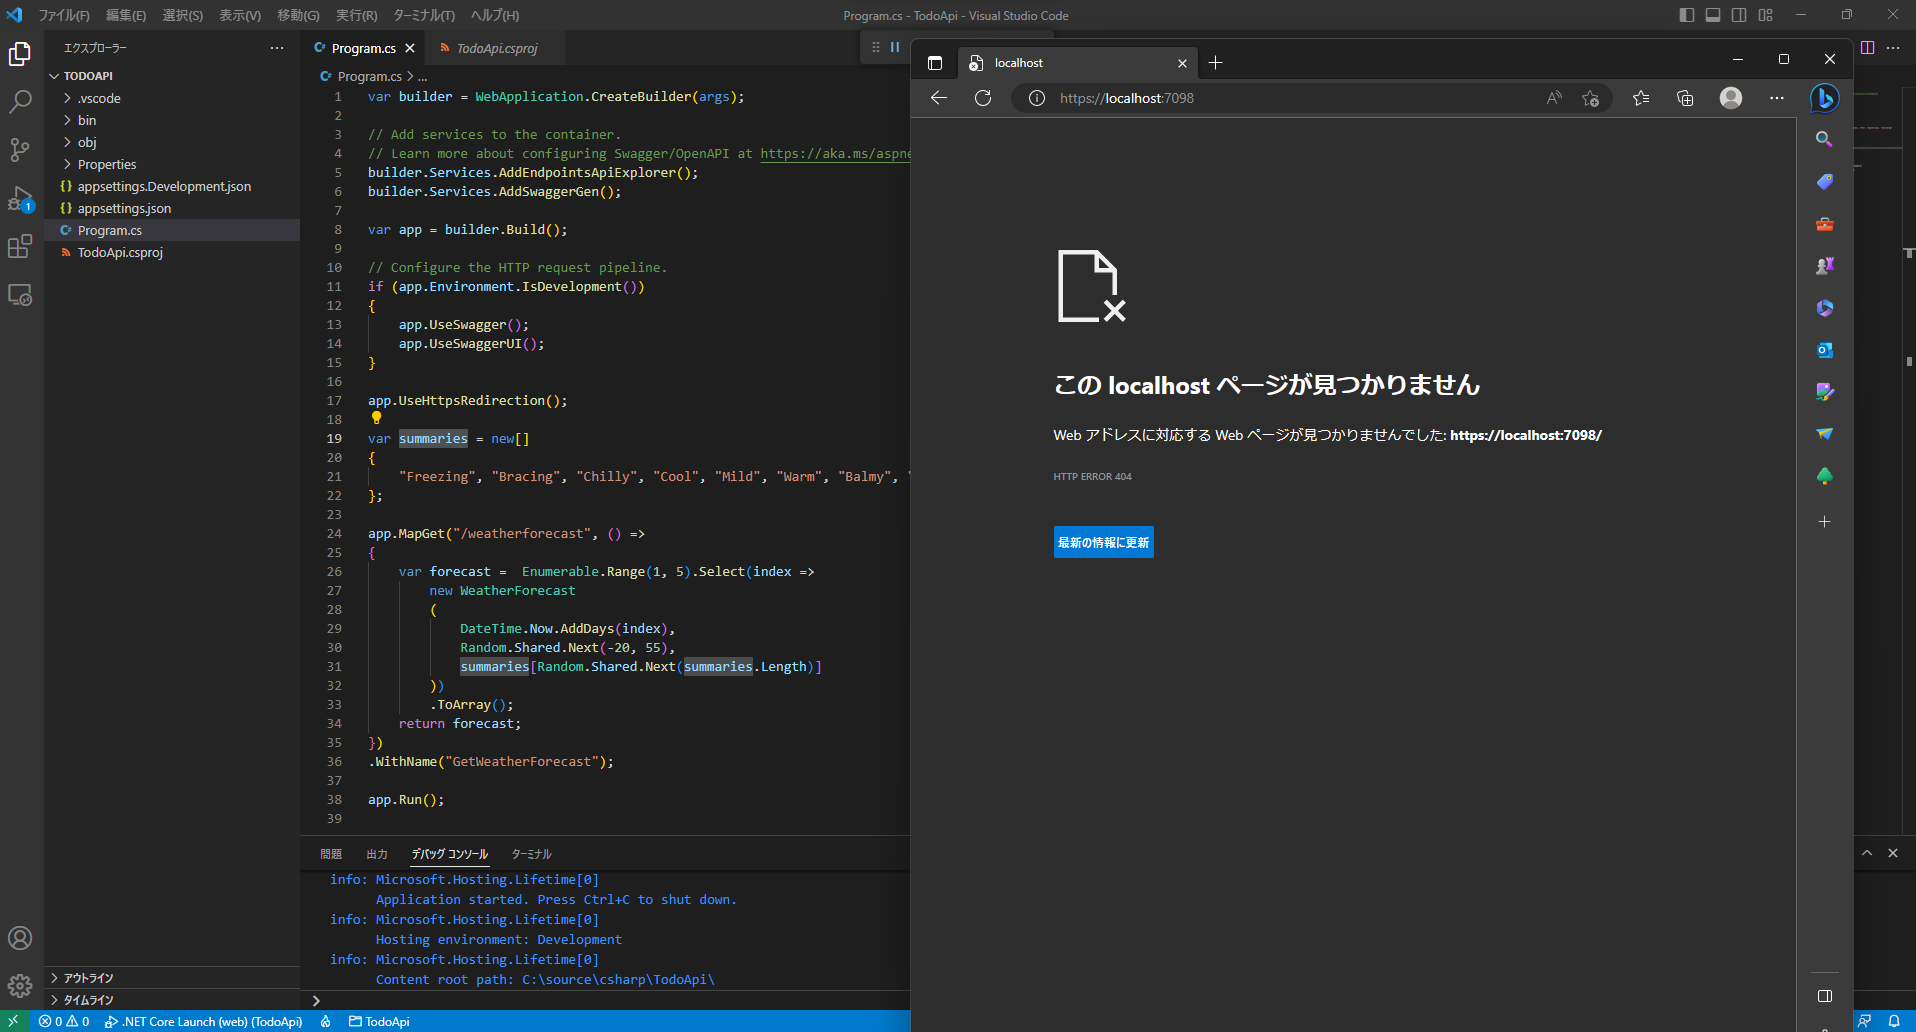This screenshot has width=1916, height=1032.
Task: Open Bing Chat in the Edge sidebar
Action: click(x=1824, y=98)
